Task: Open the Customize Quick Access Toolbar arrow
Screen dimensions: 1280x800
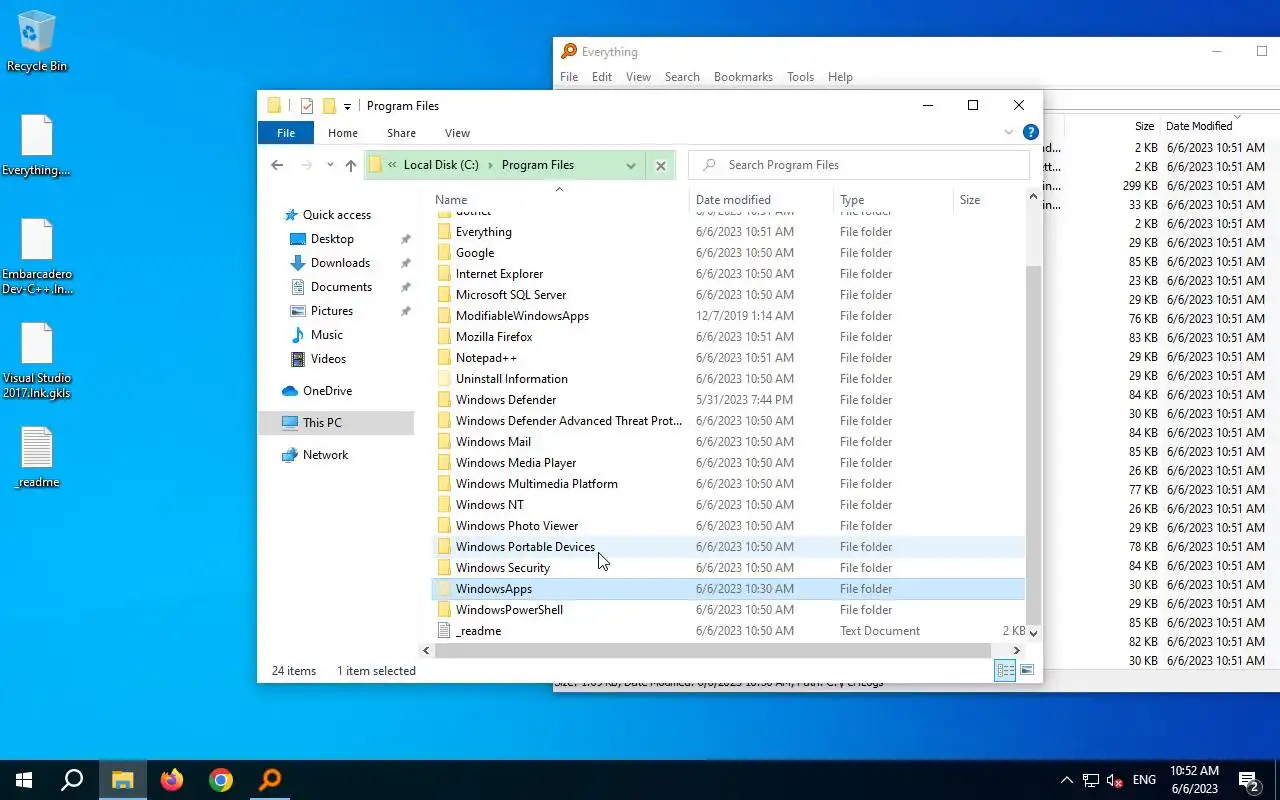Action: (347, 106)
